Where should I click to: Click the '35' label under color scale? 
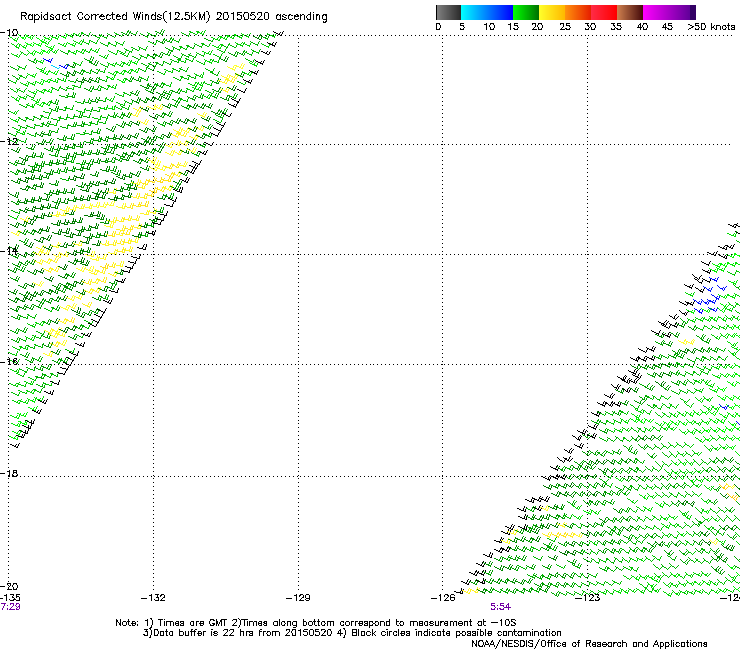616,27
